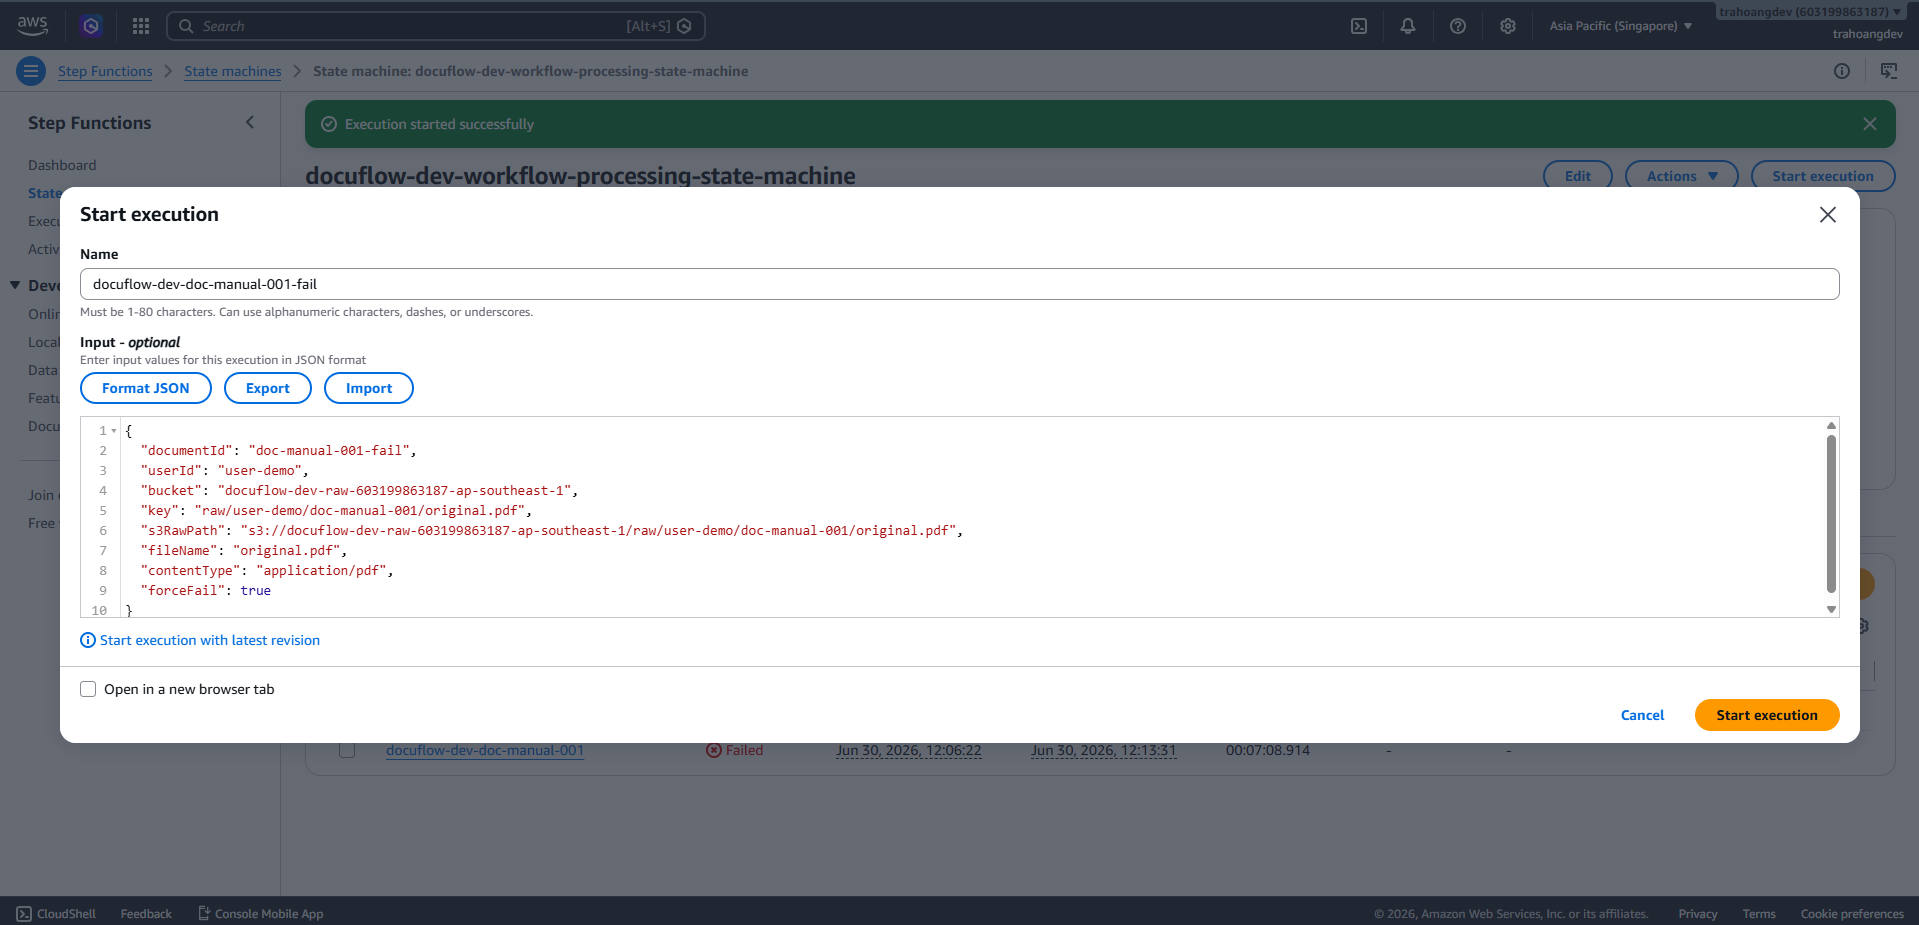Open the Amazon Q icon in top bar
This screenshot has height=925, width=1919.
tap(91, 26)
